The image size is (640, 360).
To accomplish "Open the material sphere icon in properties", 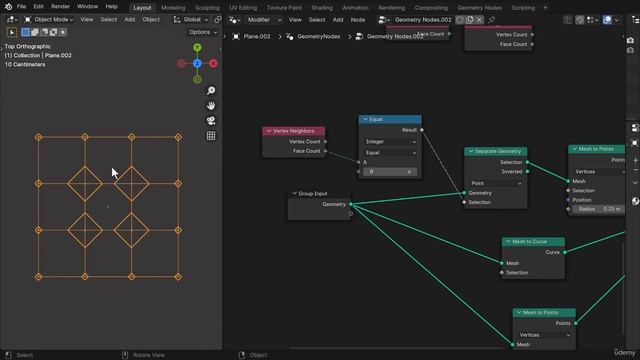I will (x=635, y=201).
